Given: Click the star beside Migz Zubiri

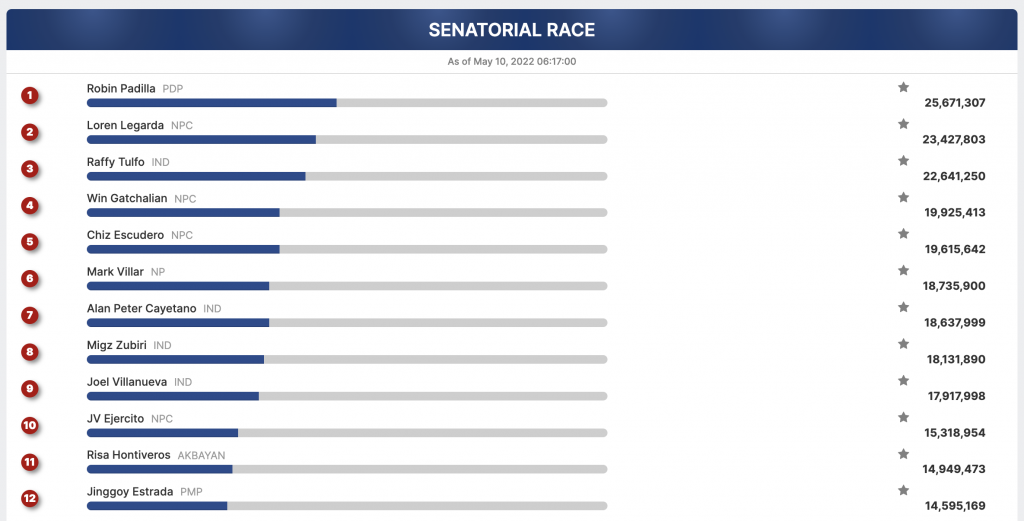Looking at the screenshot, I should click(x=903, y=343).
